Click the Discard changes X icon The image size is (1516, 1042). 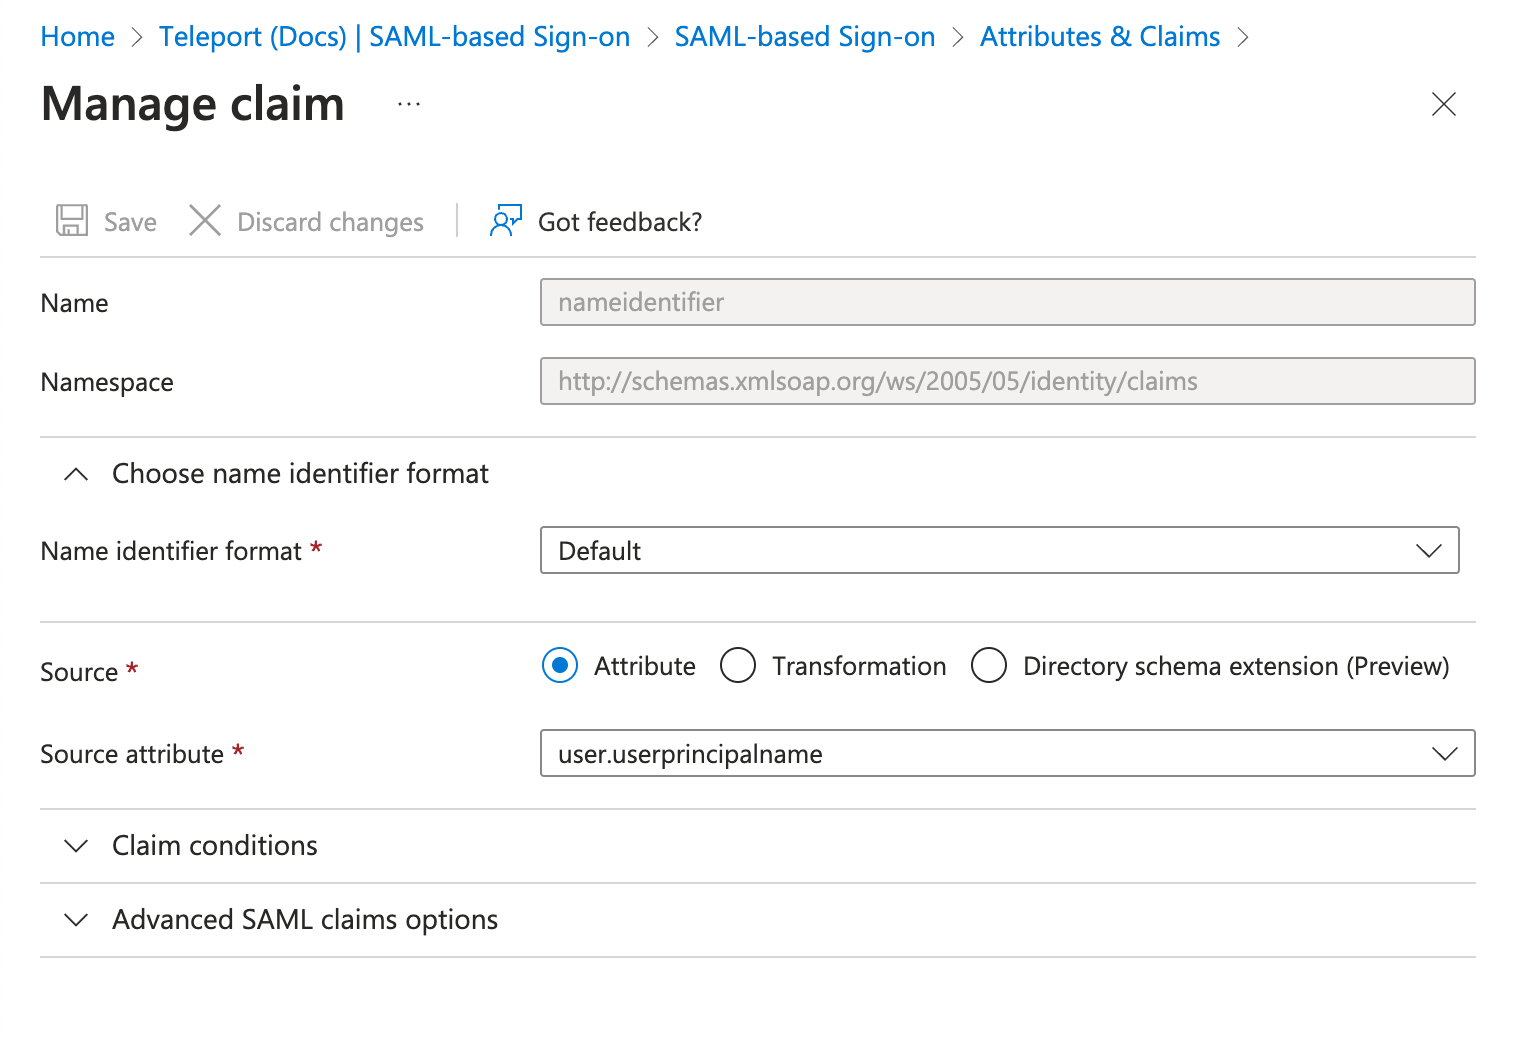tap(204, 220)
